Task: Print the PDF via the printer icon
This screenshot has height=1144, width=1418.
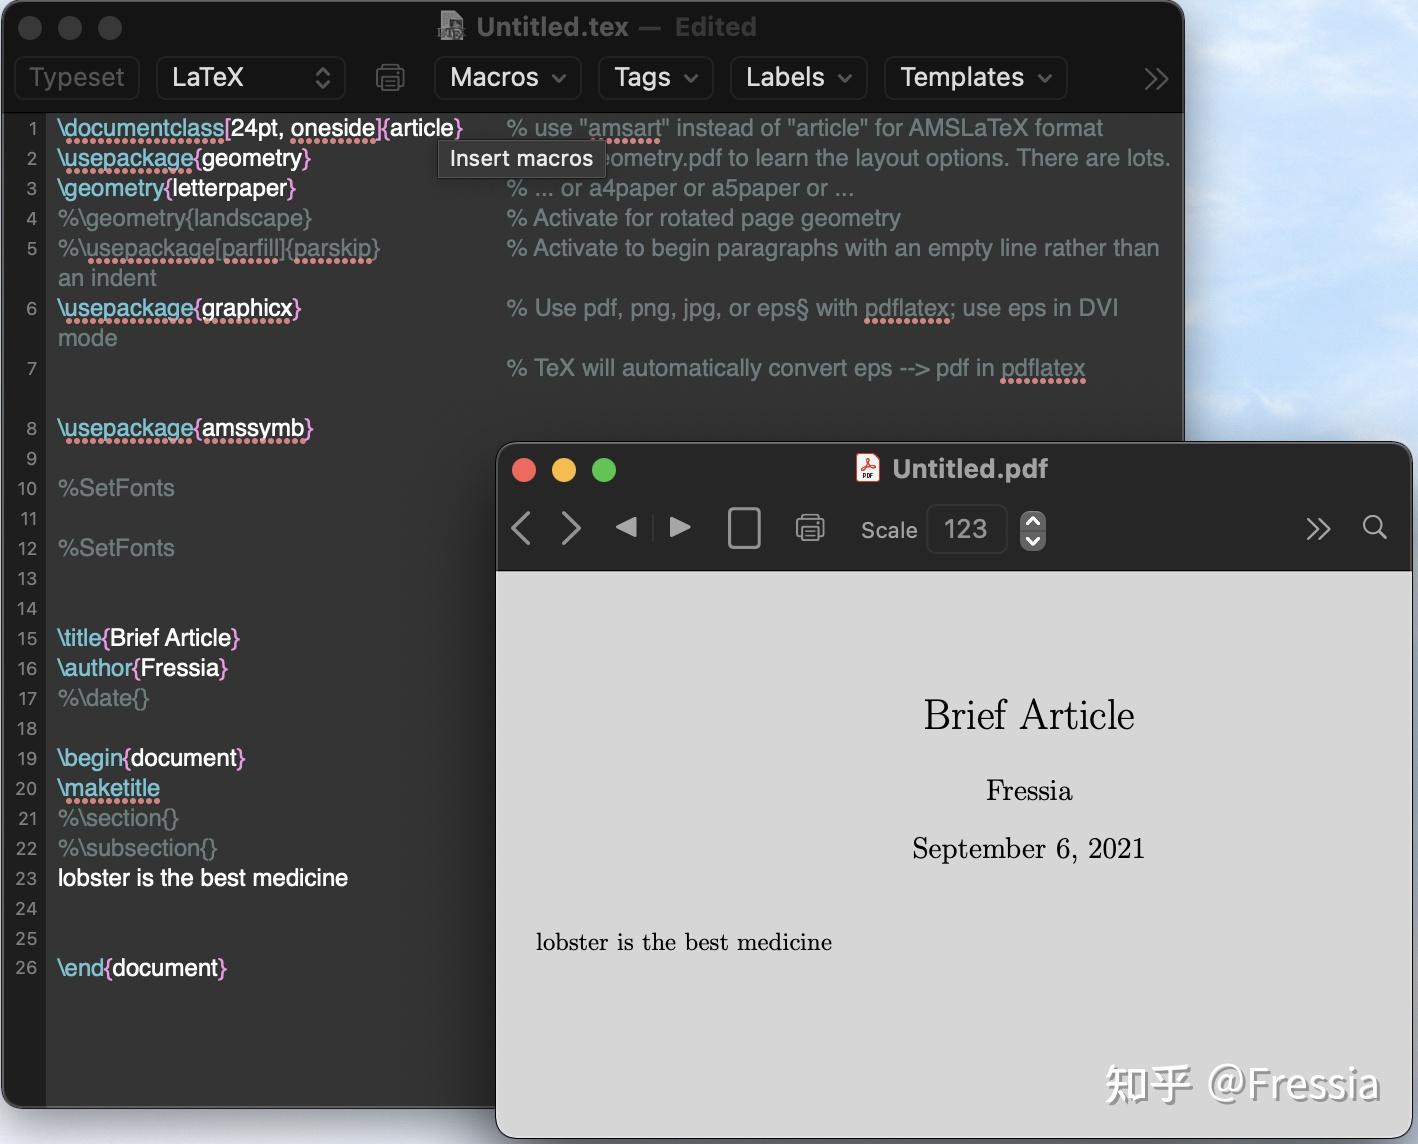Action: [810, 529]
